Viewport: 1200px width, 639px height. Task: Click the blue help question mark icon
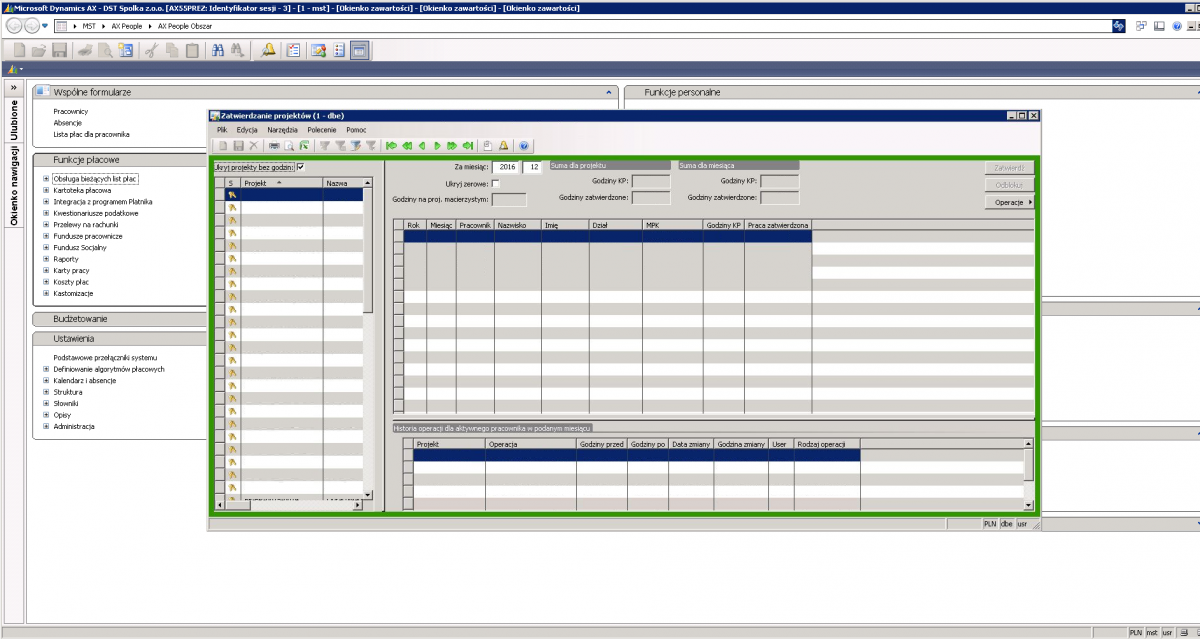click(x=523, y=146)
